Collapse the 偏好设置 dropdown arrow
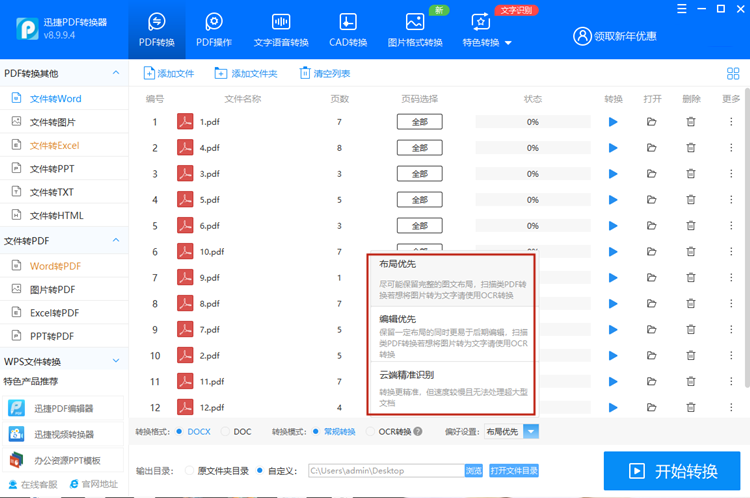The image size is (750, 498). (531, 432)
